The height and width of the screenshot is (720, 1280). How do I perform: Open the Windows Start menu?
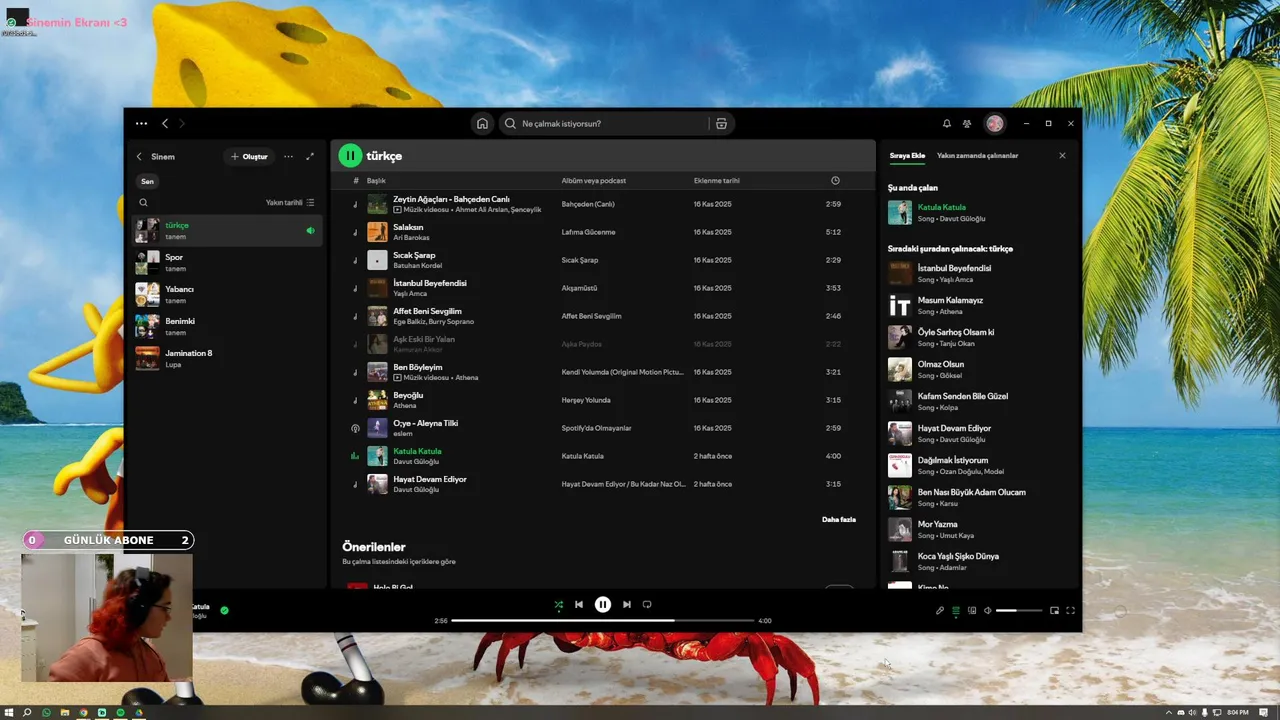click(x=9, y=712)
